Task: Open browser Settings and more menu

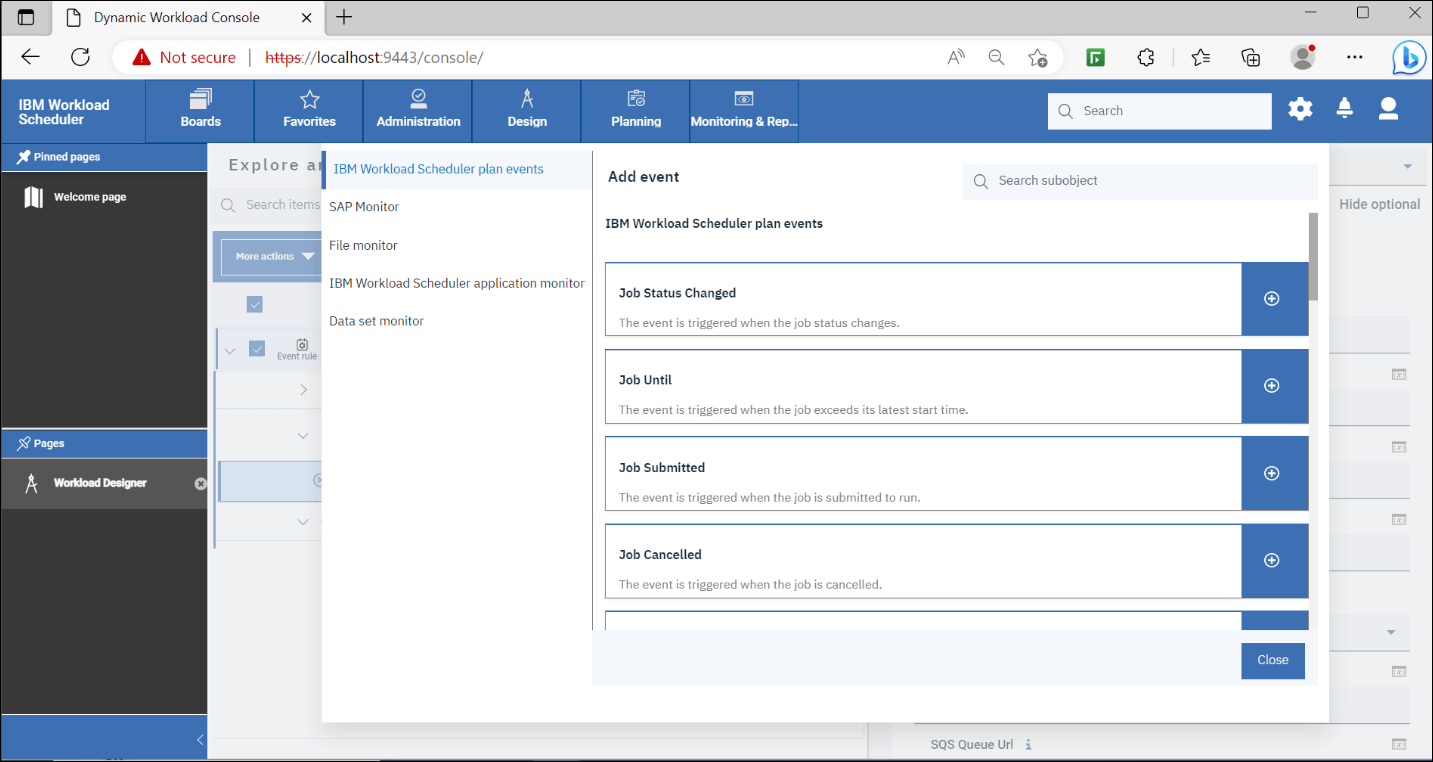Action: [1355, 57]
